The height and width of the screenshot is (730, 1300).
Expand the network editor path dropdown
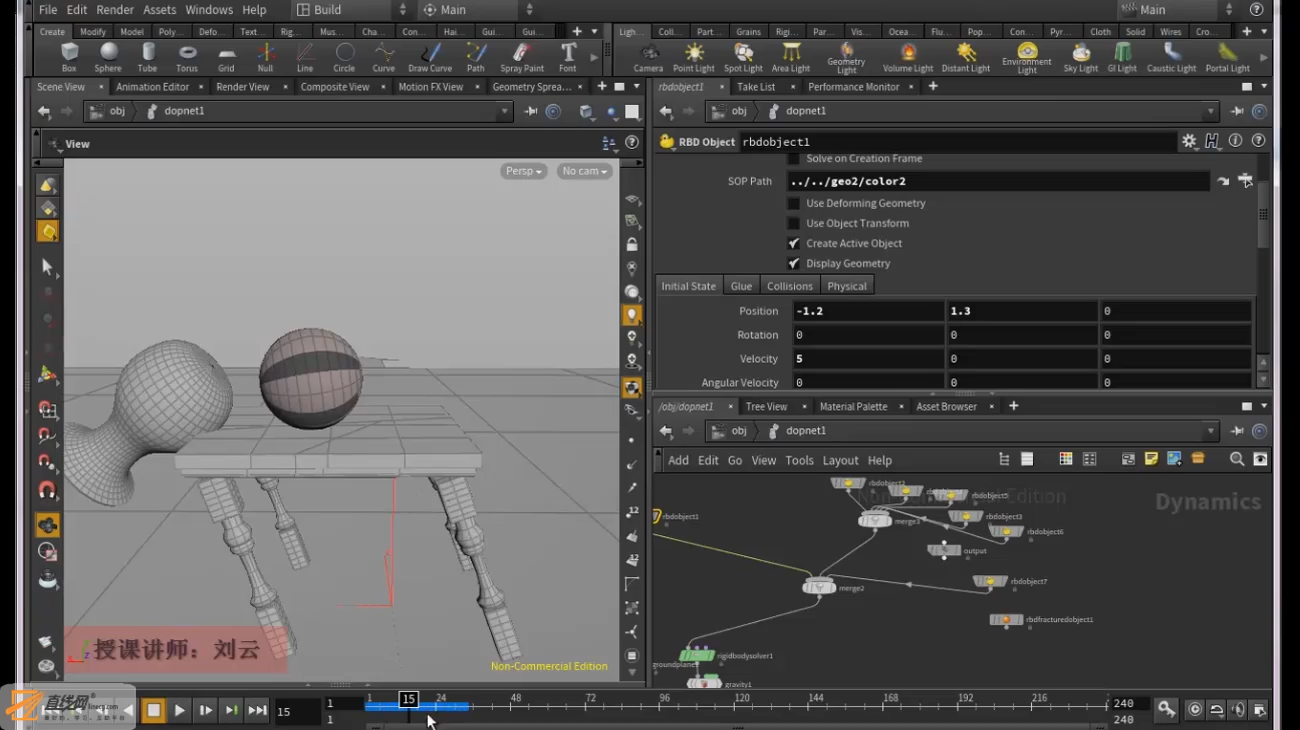pos(1211,431)
